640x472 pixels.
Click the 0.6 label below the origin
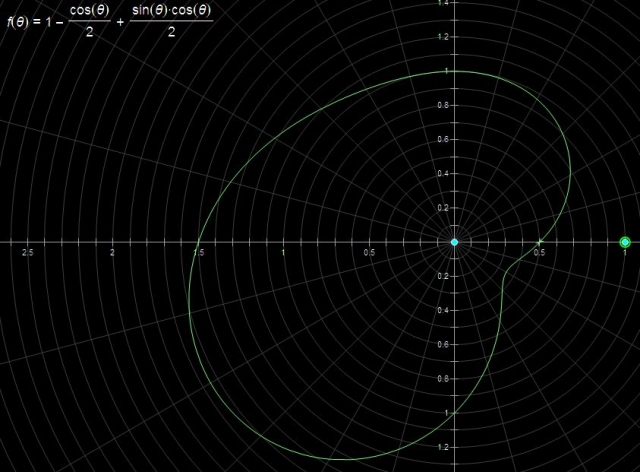click(x=442, y=345)
